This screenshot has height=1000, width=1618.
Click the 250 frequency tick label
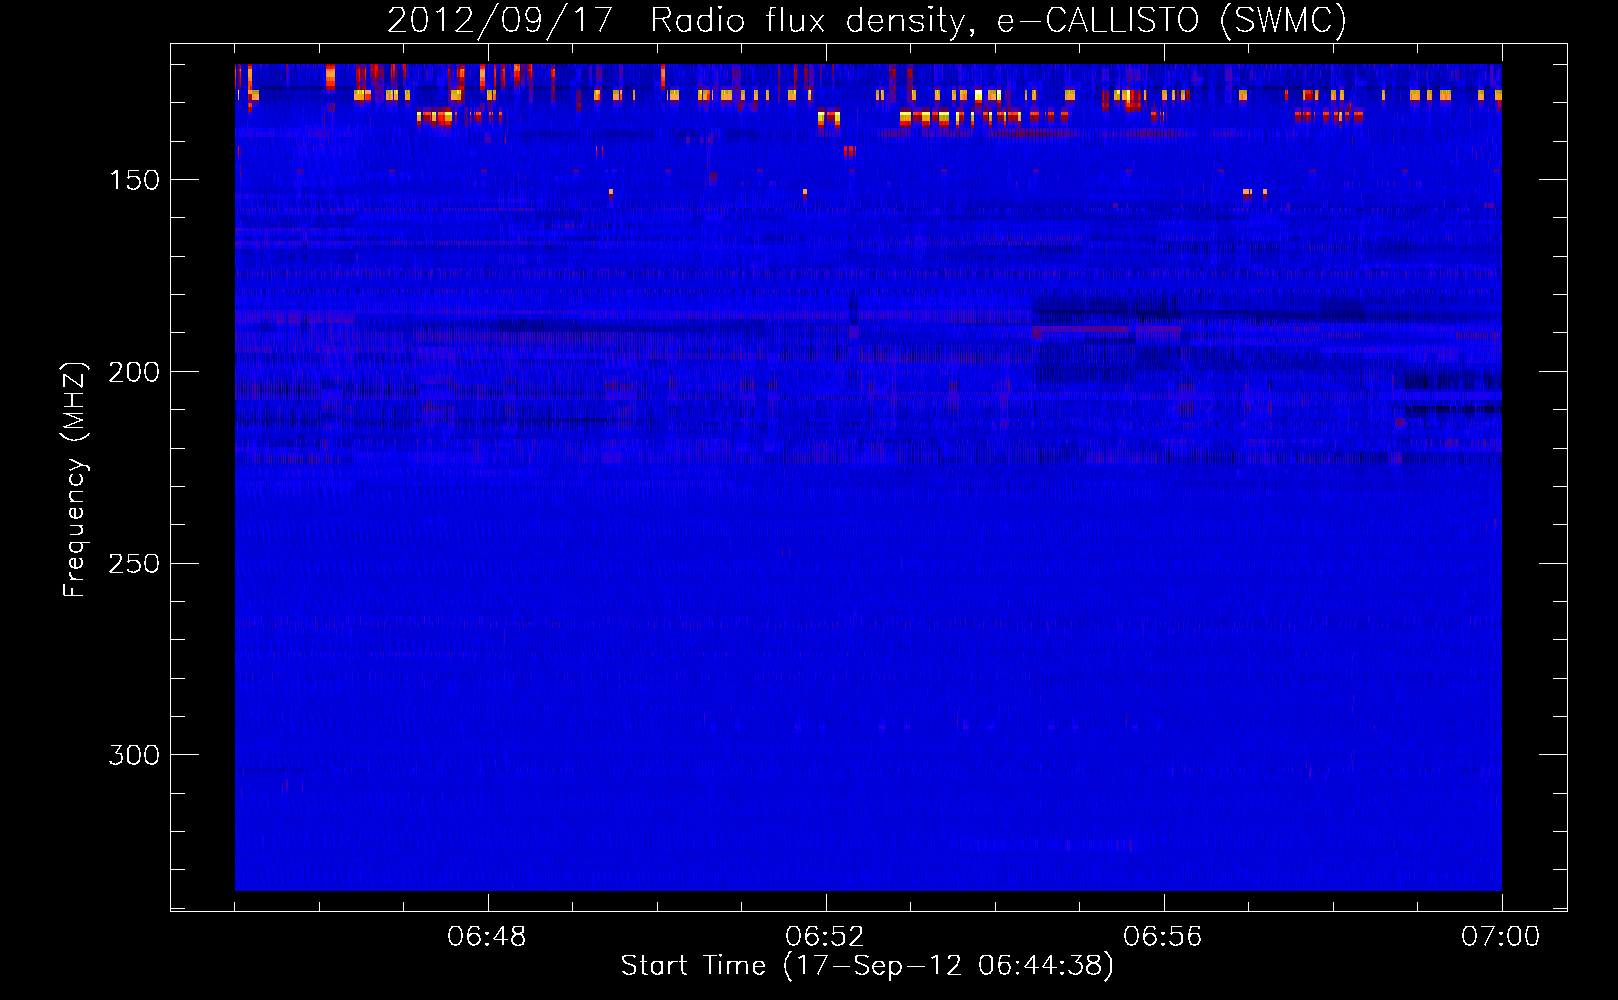coord(134,564)
